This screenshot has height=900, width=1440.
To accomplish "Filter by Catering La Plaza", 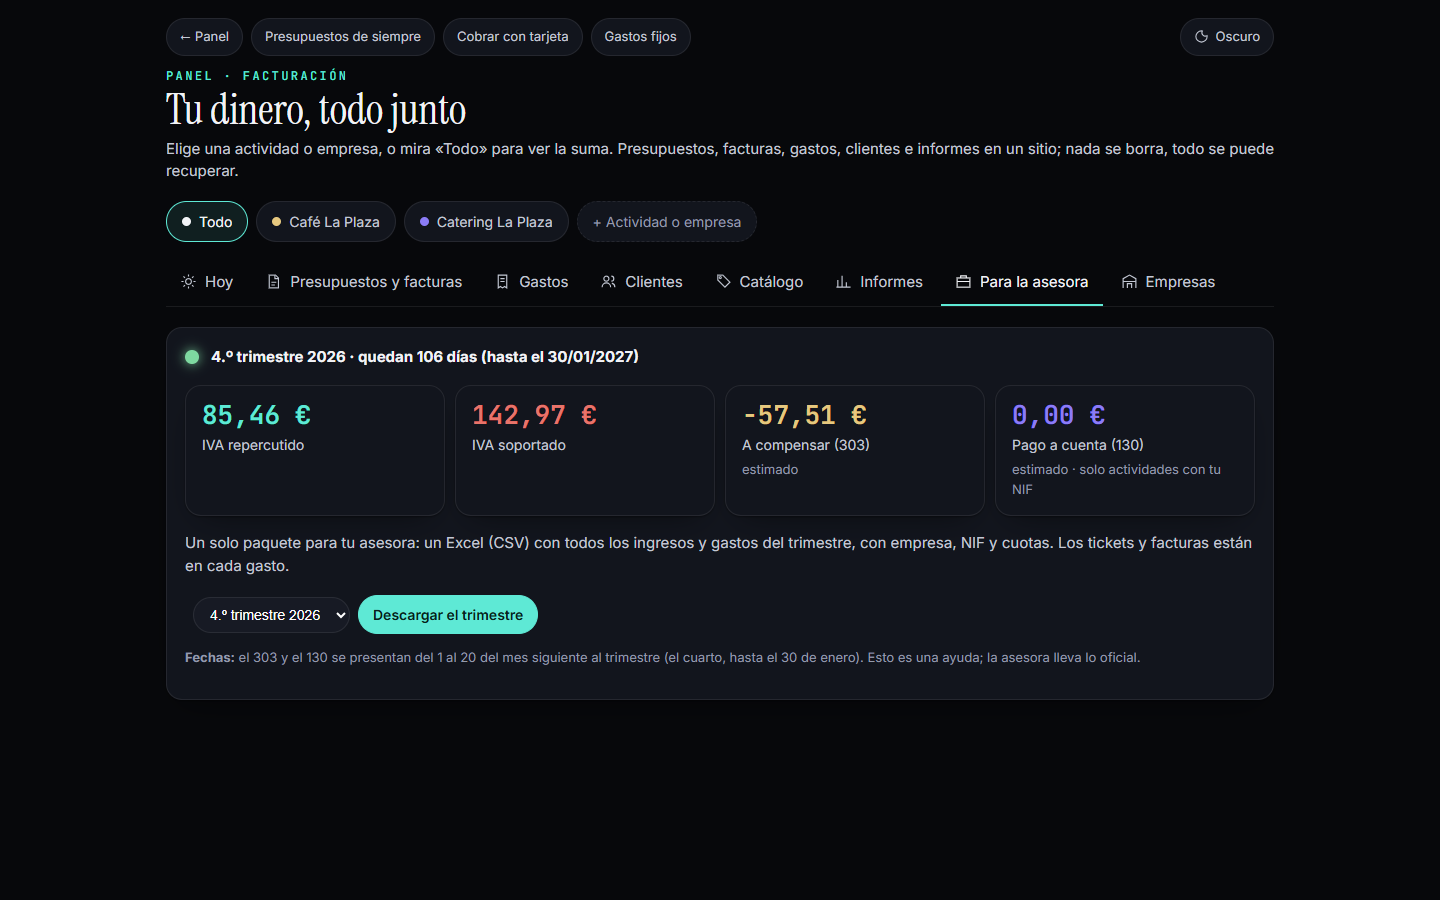I will click(486, 222).
